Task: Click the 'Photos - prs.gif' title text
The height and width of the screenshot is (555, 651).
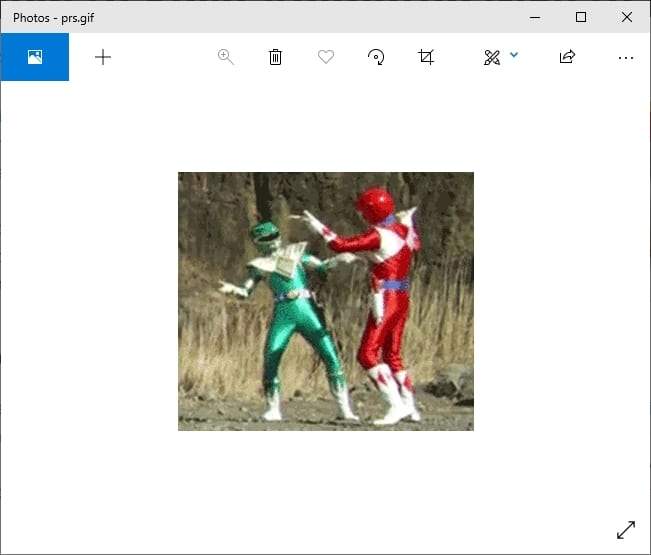Action: pyautogui.click(x=54, y=18)
